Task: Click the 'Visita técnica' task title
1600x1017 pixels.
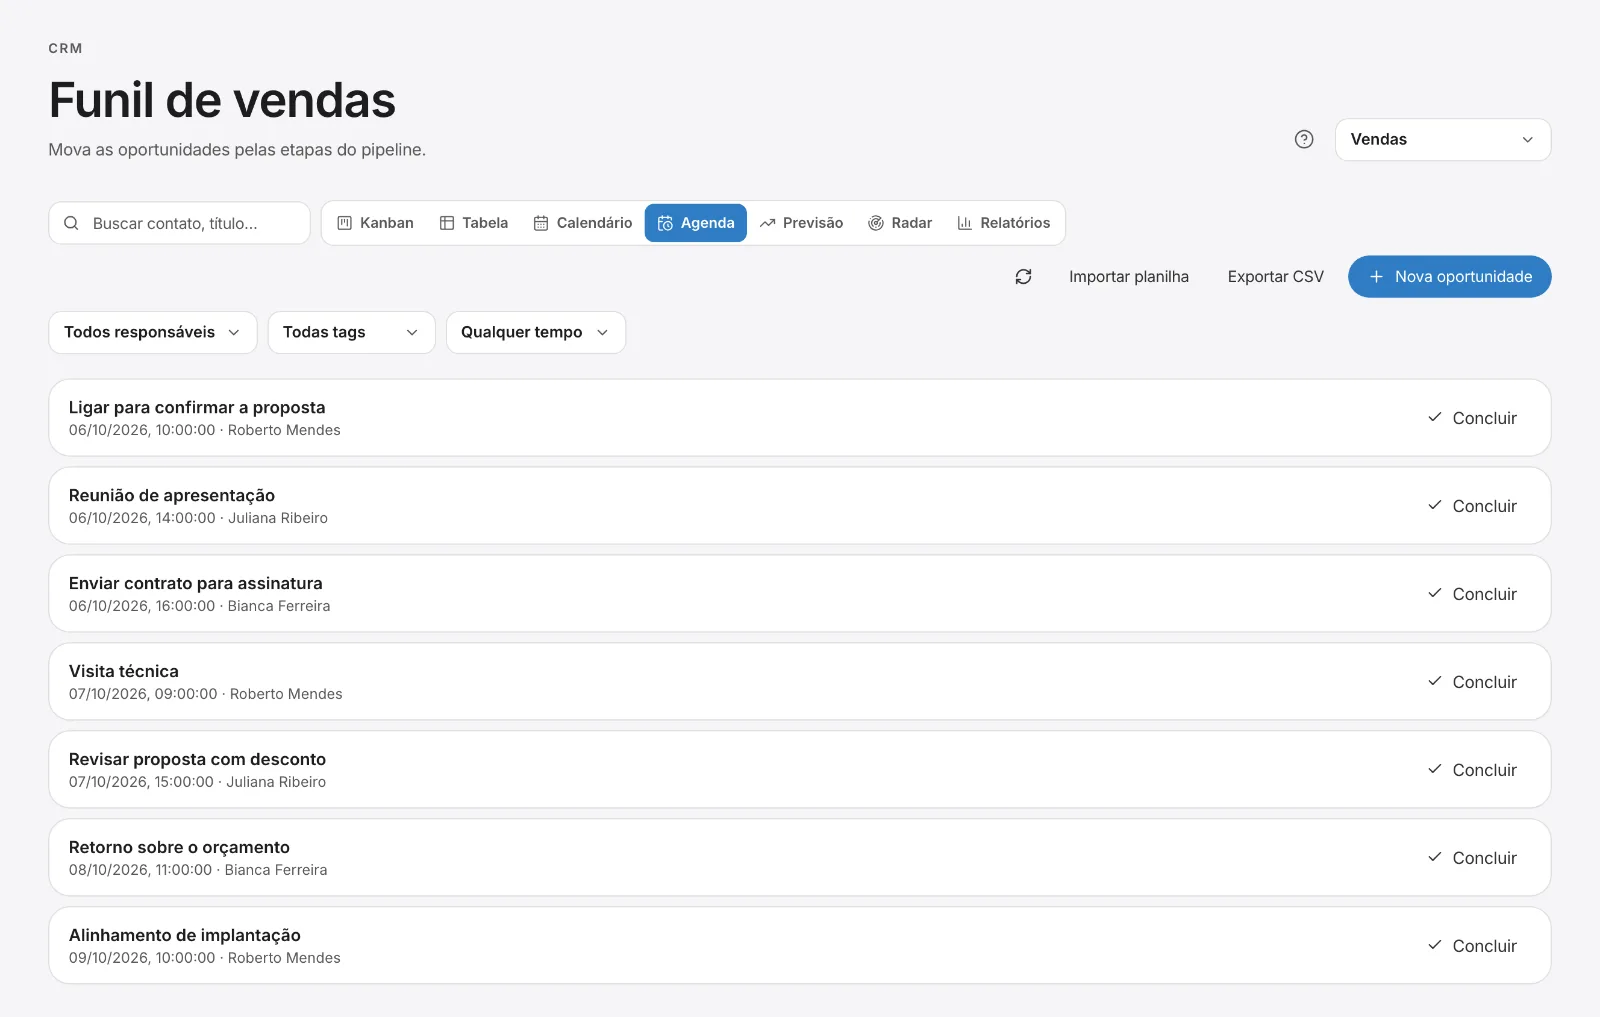Action: pos(124,671)
